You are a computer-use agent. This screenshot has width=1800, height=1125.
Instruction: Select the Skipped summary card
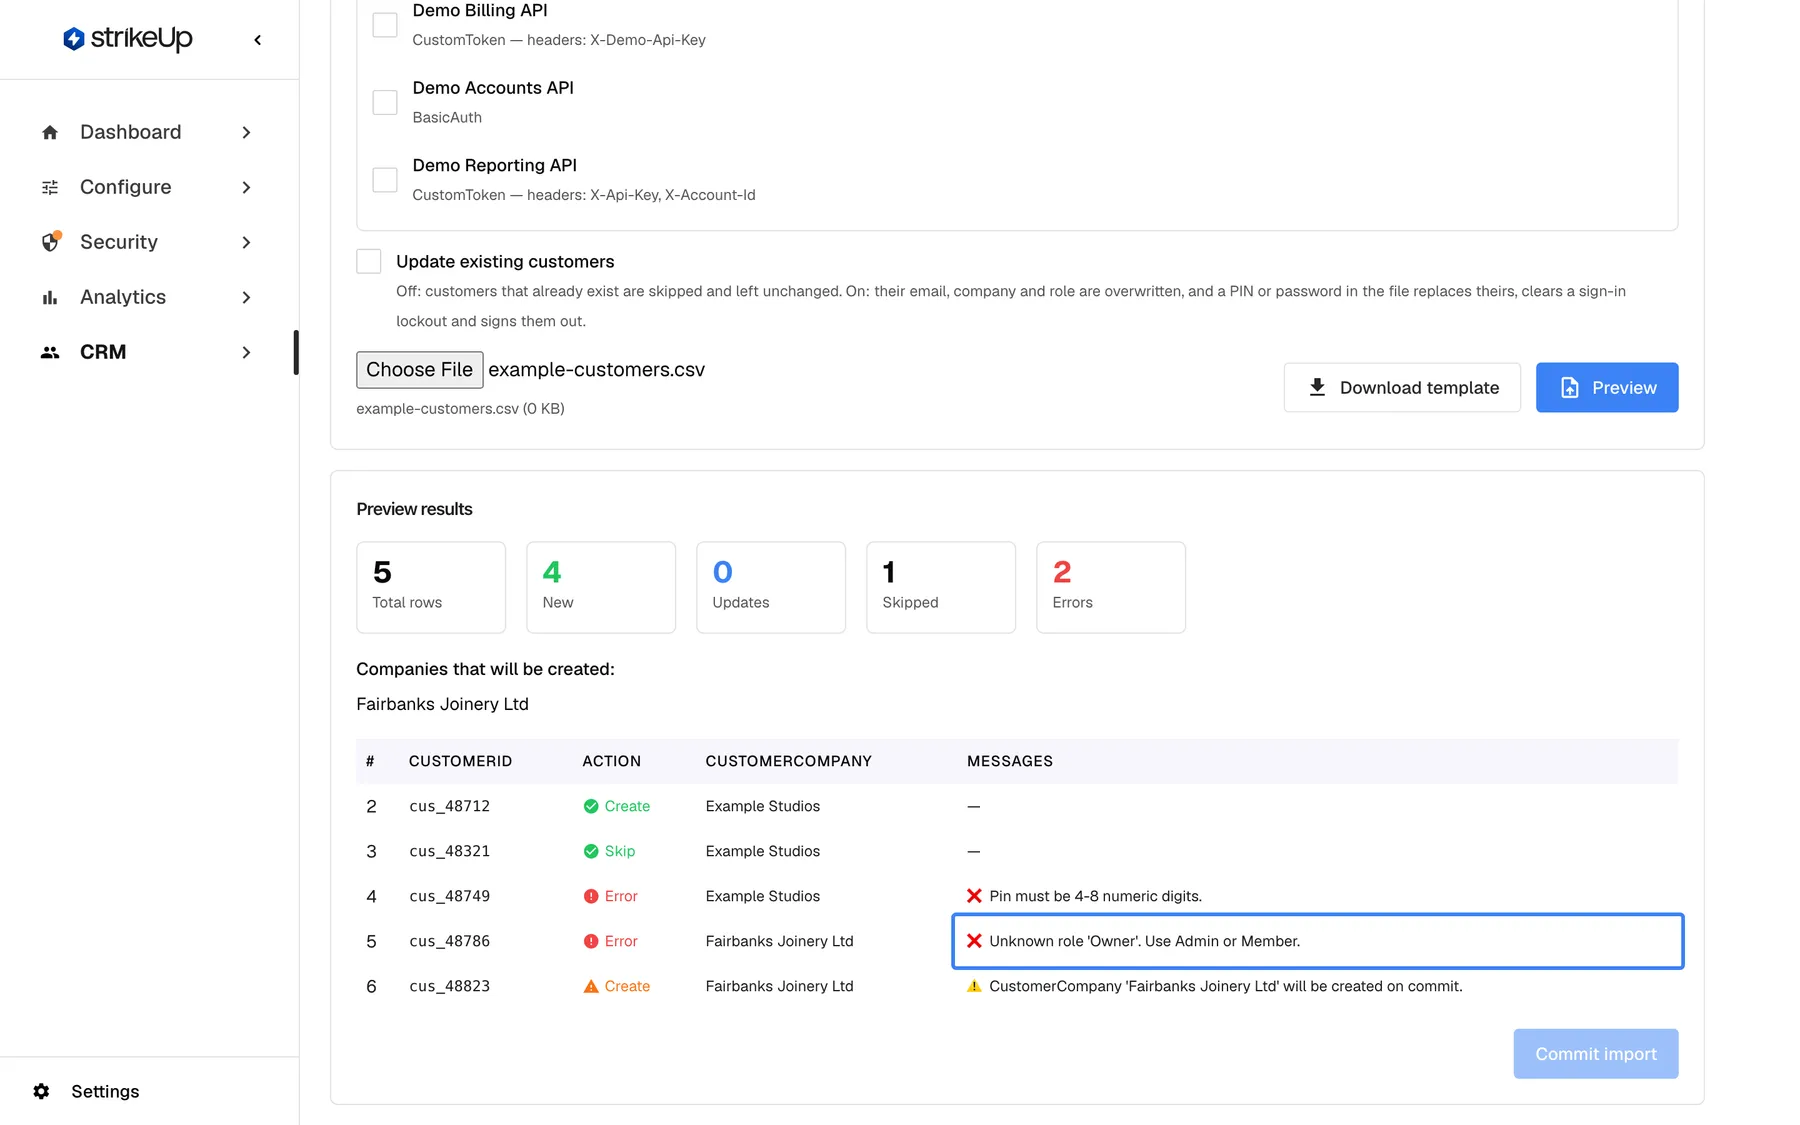click(941, 587)
